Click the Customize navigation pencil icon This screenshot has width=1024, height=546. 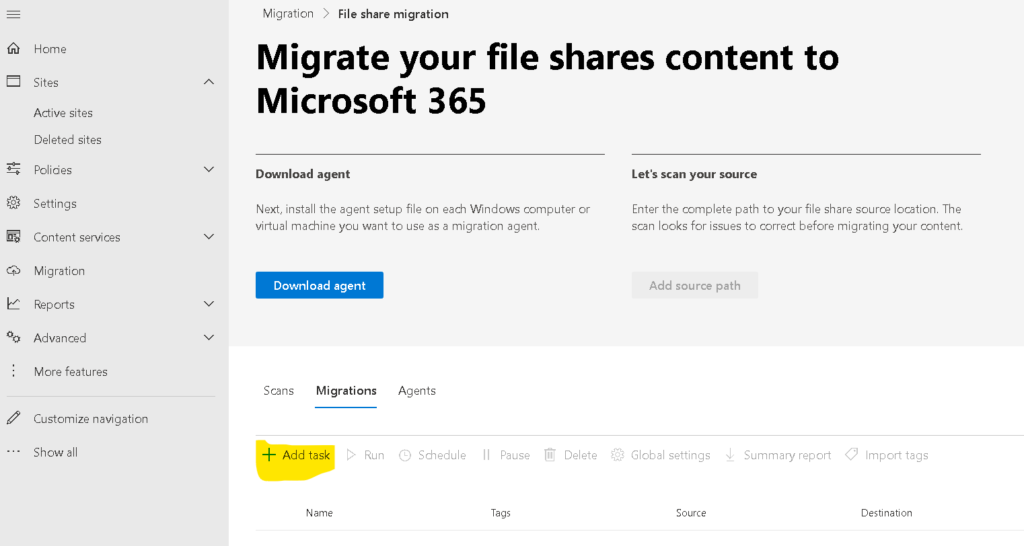click(x=13, y=418)
